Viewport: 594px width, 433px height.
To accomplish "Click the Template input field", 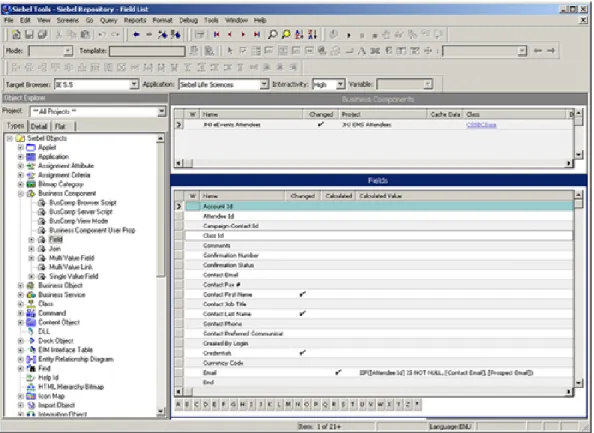I will [147, 51].
